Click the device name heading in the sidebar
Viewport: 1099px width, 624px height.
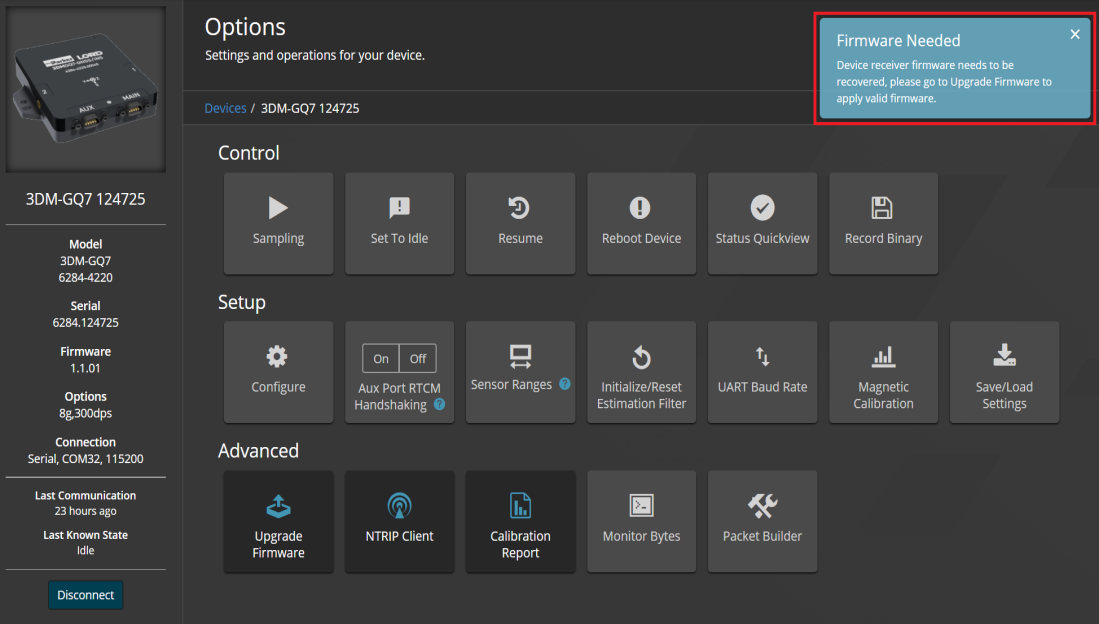coord(86,199)
